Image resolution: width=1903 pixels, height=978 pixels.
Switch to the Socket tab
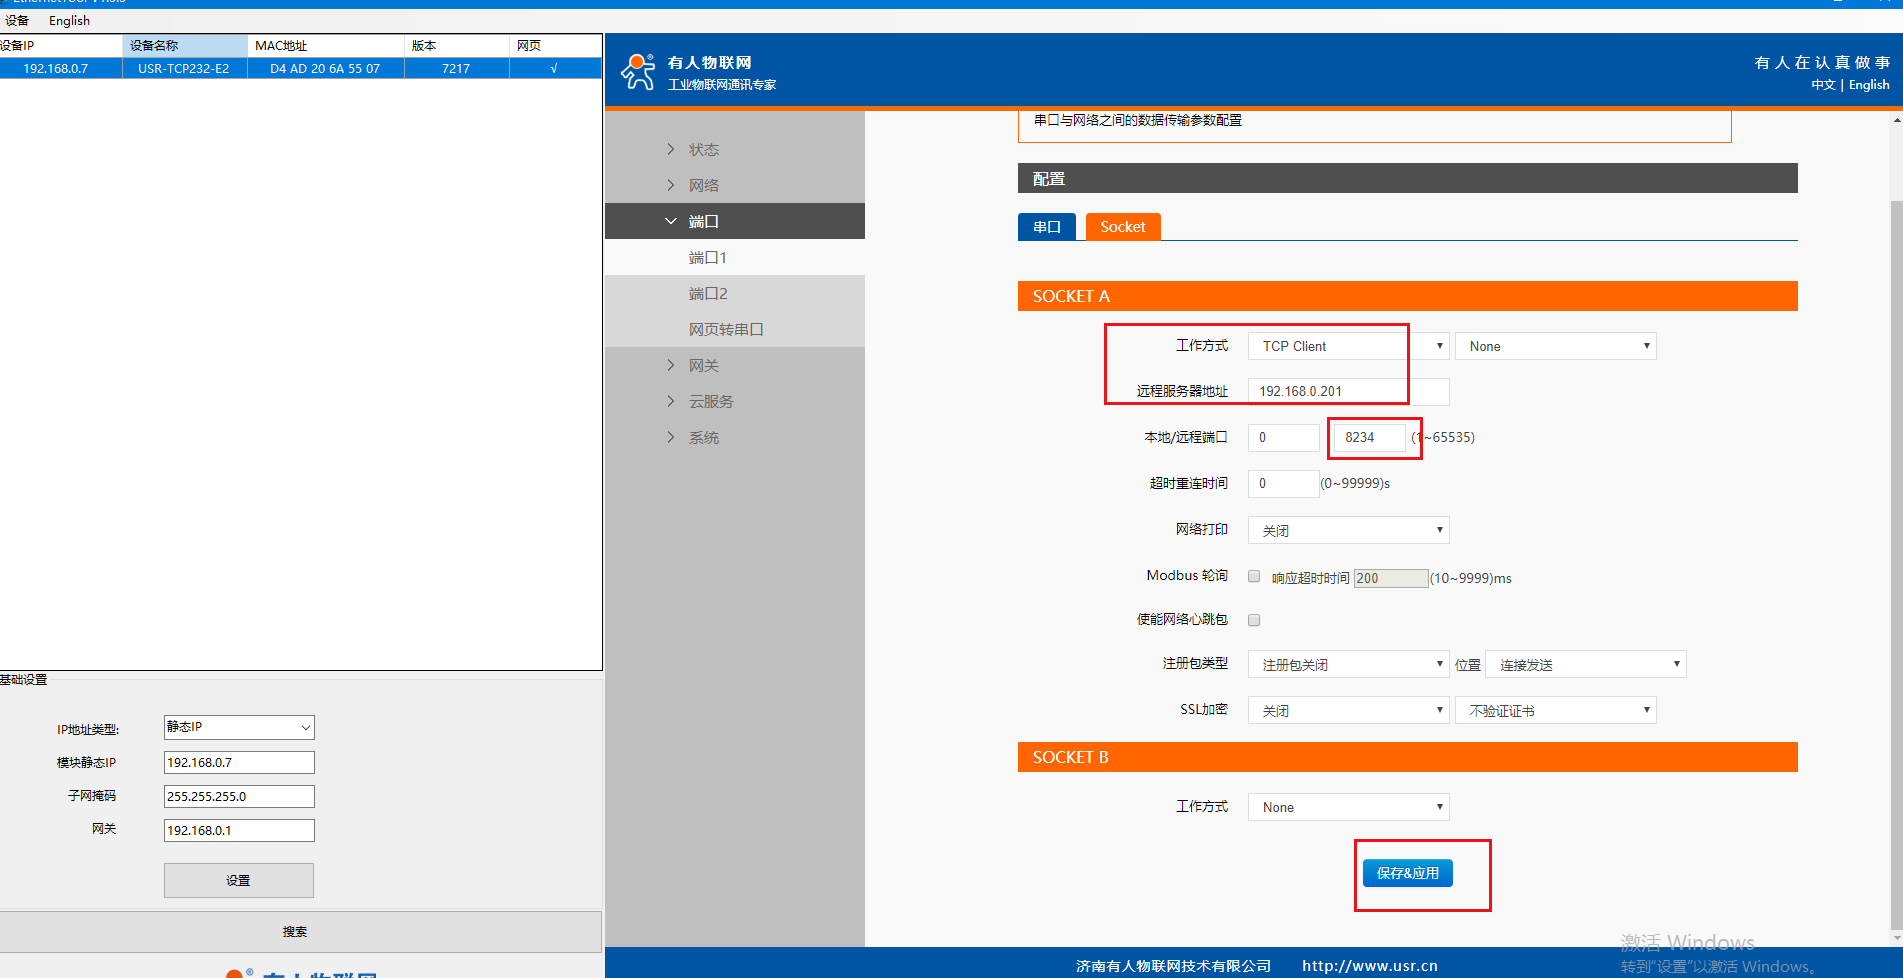(1122, 227)
